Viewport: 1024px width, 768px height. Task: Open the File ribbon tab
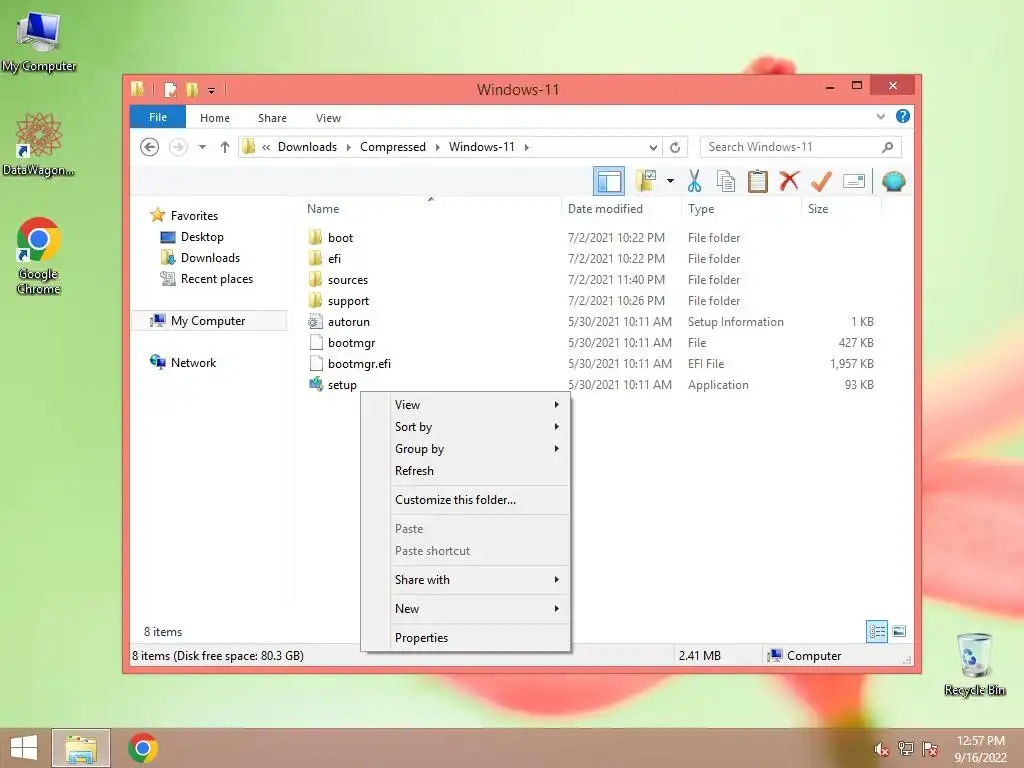click(x=158, y=117)
